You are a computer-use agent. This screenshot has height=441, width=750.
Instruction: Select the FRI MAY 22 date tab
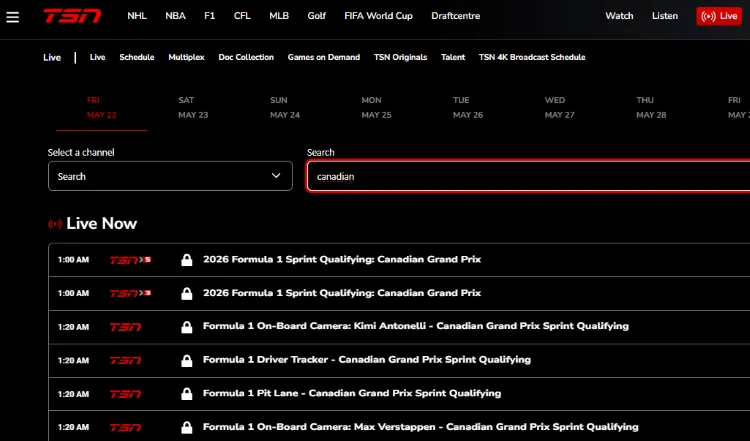(101, 108)
